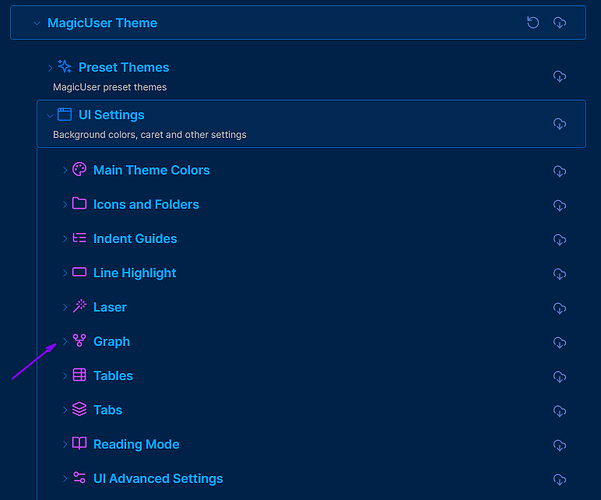Image resolution: width=601 pixels, height=500 pixels.
Task: Click the palette icon beside Main Theme Colors
Action: coord(79,169)
